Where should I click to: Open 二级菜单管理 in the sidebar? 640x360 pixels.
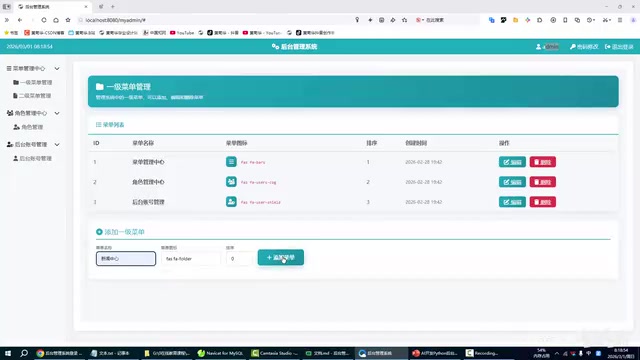click(x=32, y=96)
